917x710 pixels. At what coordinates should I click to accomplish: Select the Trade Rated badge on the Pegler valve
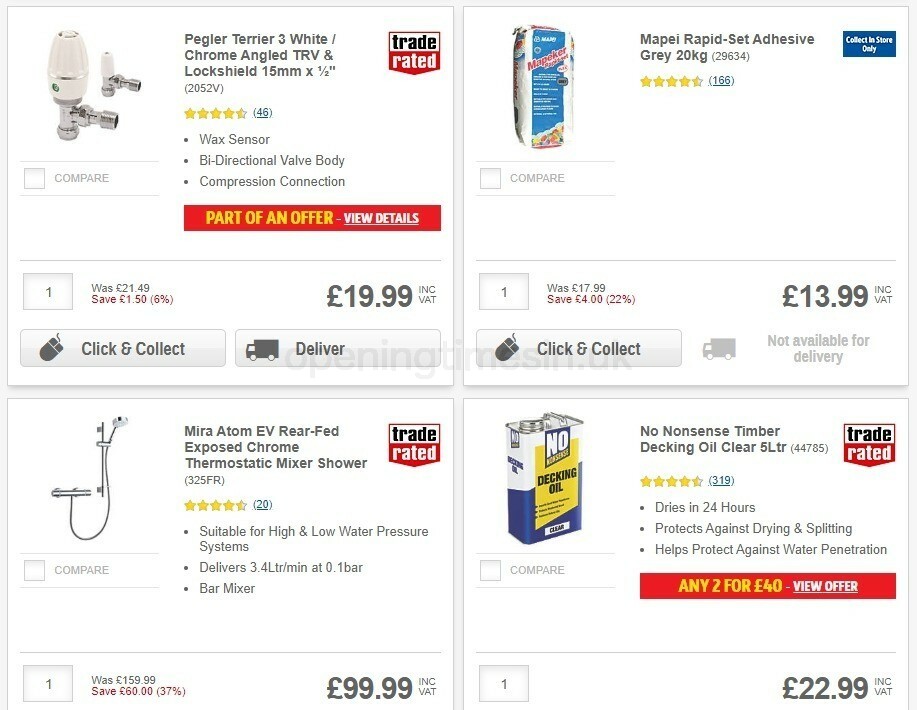[x=413, y=53]
